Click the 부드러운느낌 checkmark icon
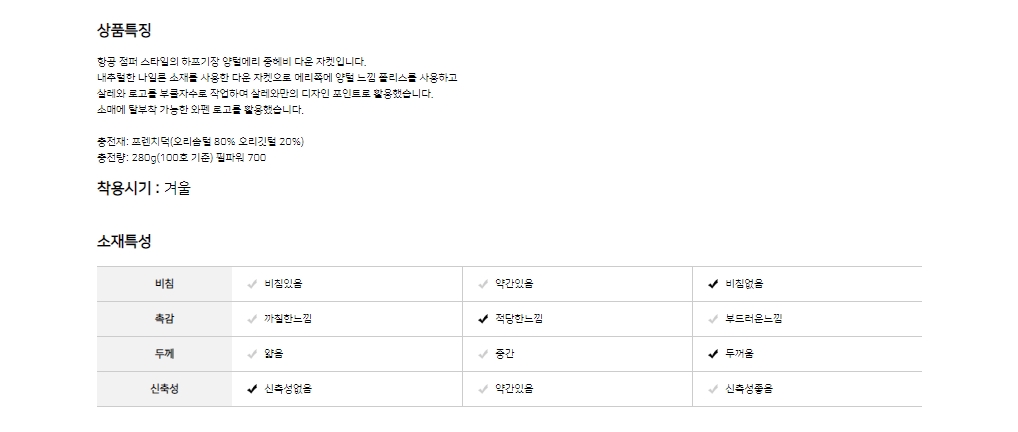Image resolution: width=1018 pixels, height=432 pixels. pyautogui.click(x=713, y=319)
